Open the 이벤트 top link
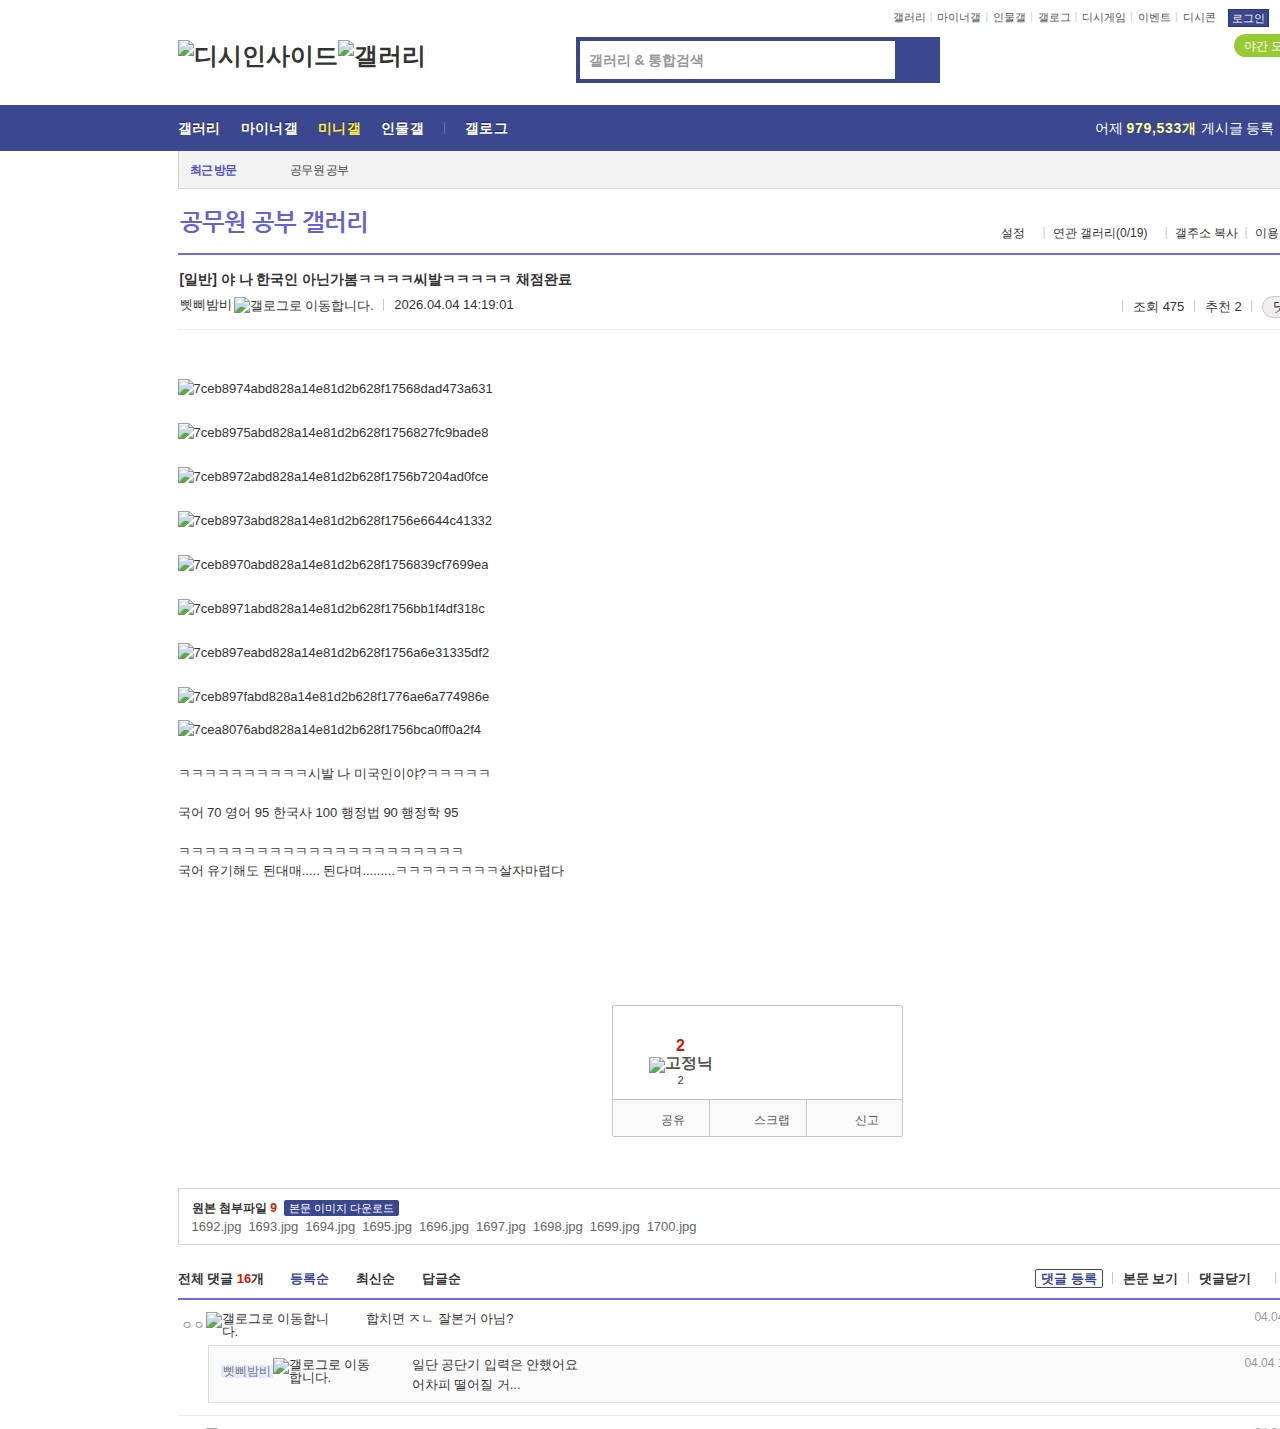Image resolution: width=1280 pixels, height=1429 pixels. tap(1154, 18)
